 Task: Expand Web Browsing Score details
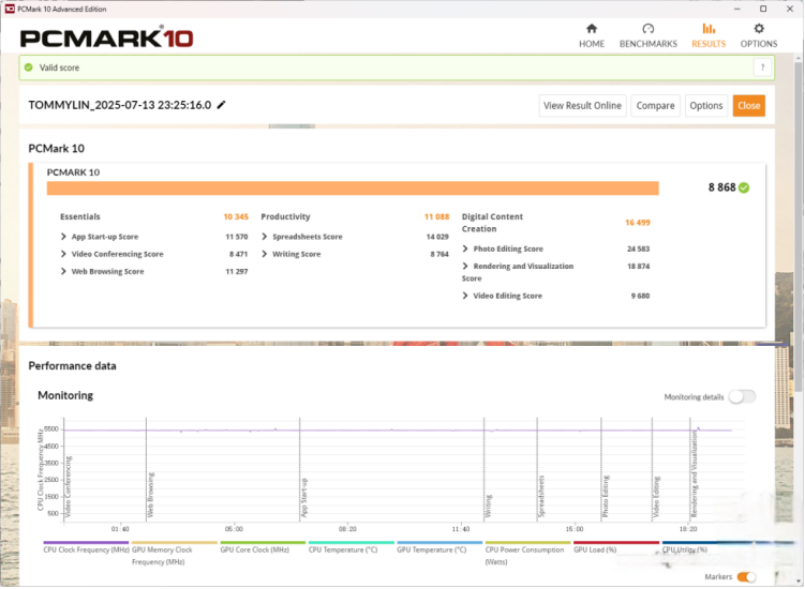tap(63, 271)
